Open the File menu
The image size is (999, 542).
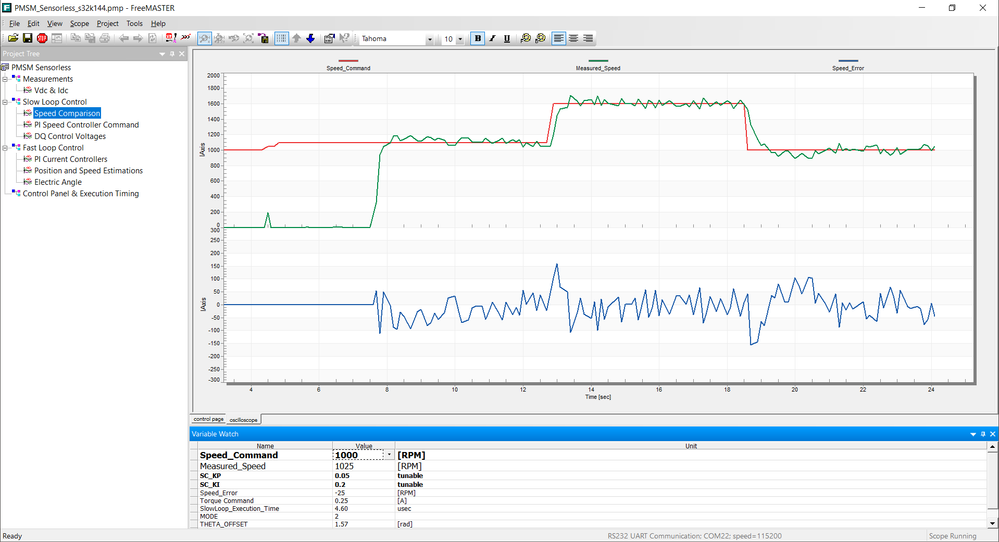pos(14,24)
